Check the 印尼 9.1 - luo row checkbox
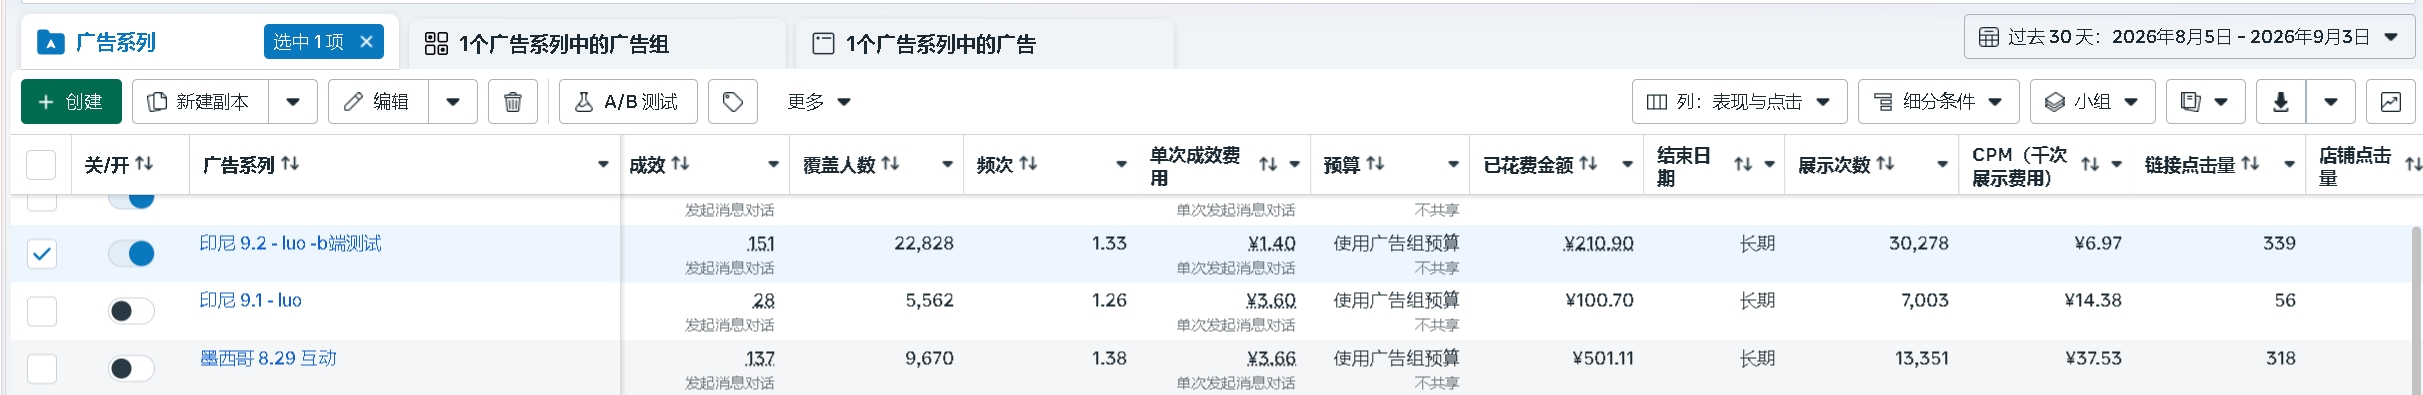This screenshot has height=395, width=2423. [41, 311]
